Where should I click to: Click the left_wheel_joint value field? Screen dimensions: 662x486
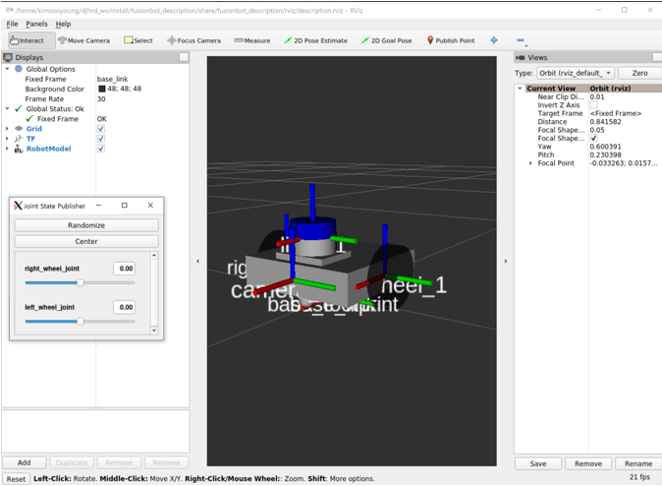pos(125,307)
